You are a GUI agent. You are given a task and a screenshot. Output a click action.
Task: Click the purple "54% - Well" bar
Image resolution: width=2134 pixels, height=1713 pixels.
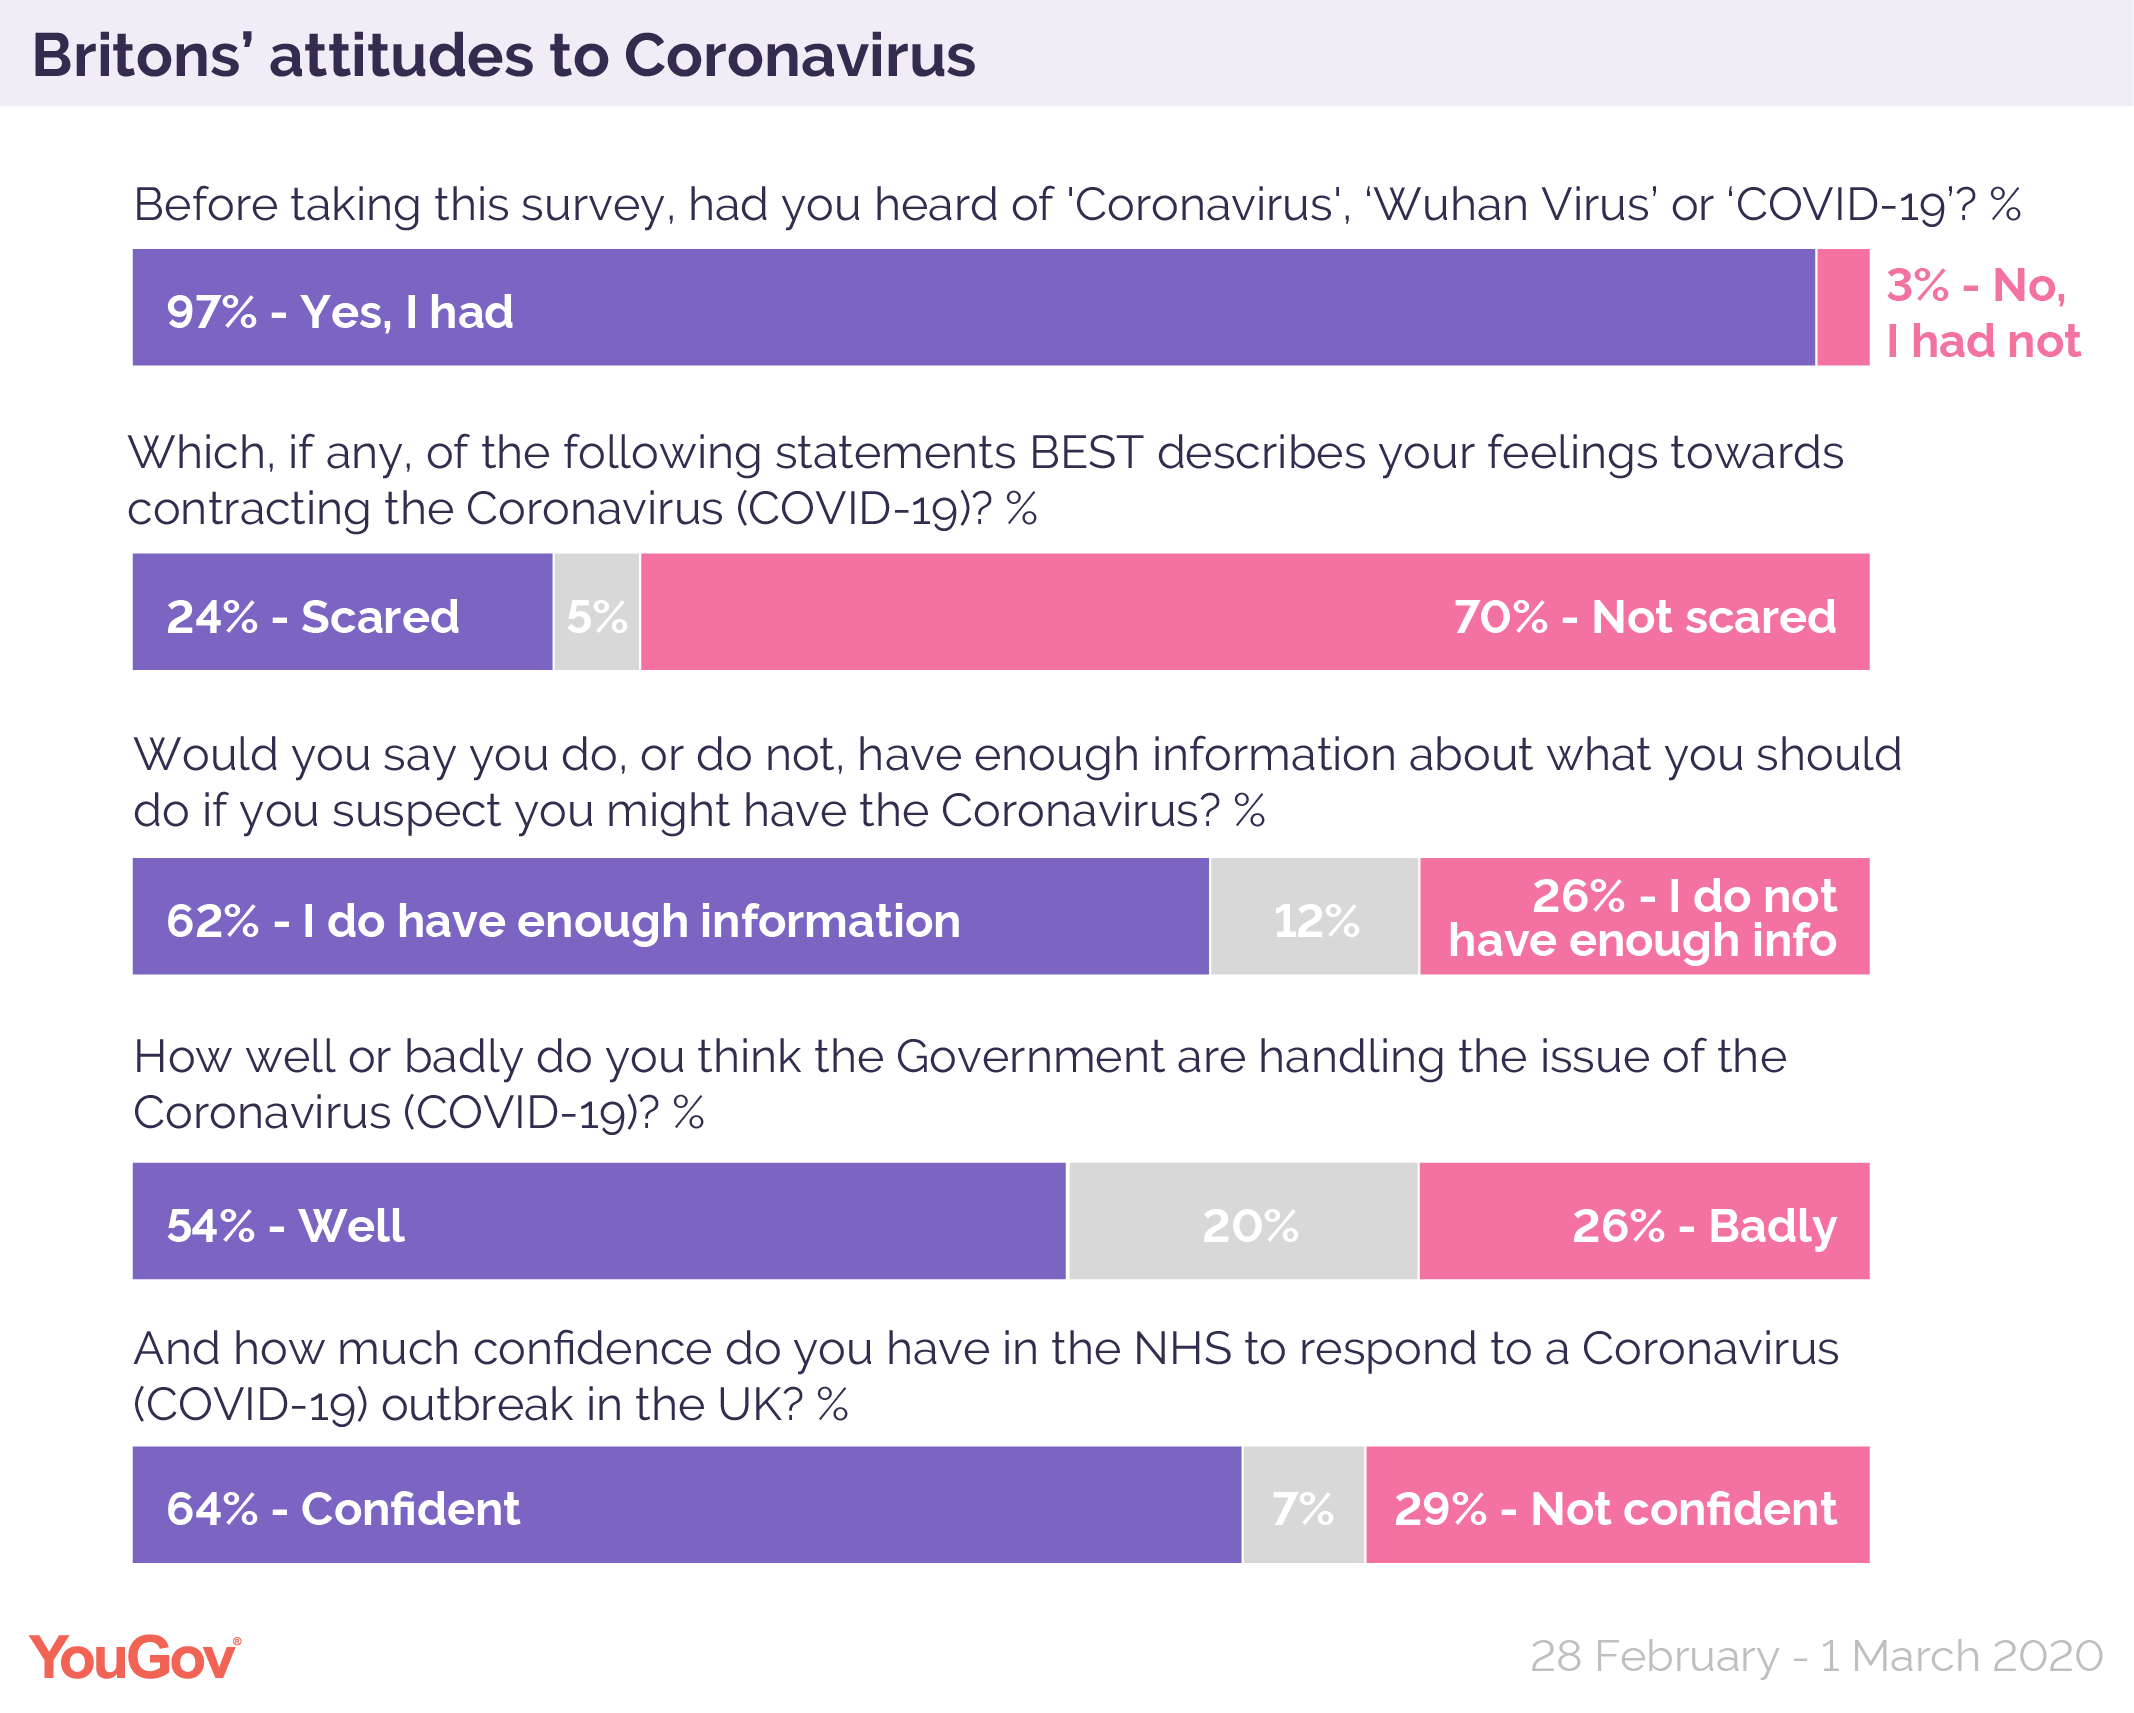coord(599,1221)
